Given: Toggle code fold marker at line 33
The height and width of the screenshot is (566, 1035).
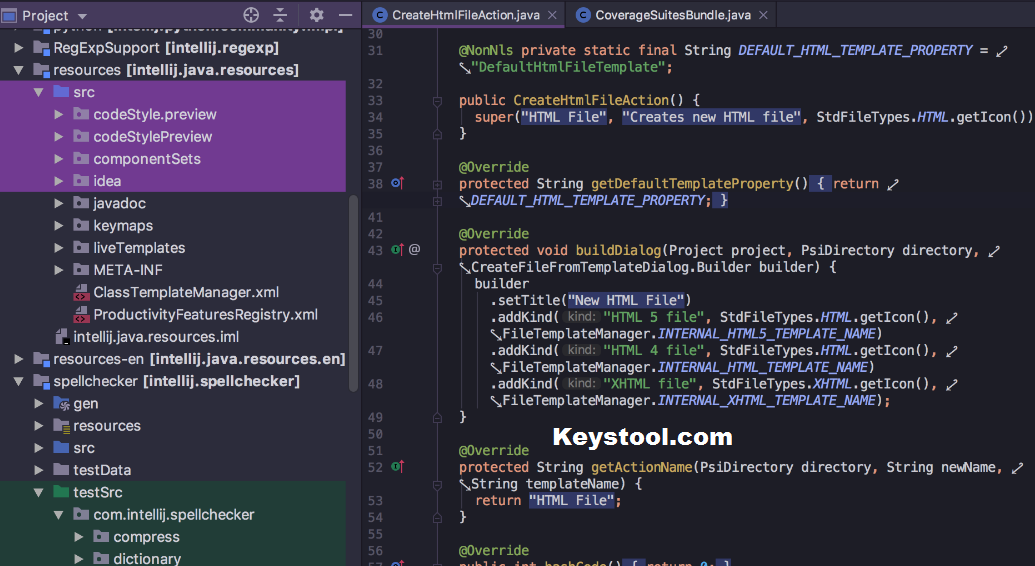Looking at the screenshot, I should coord(437,101).
